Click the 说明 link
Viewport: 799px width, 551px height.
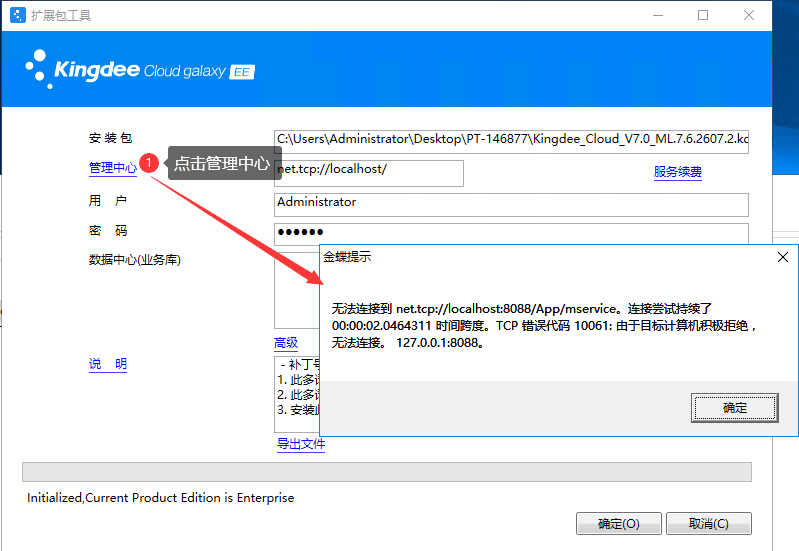(108, 364)
